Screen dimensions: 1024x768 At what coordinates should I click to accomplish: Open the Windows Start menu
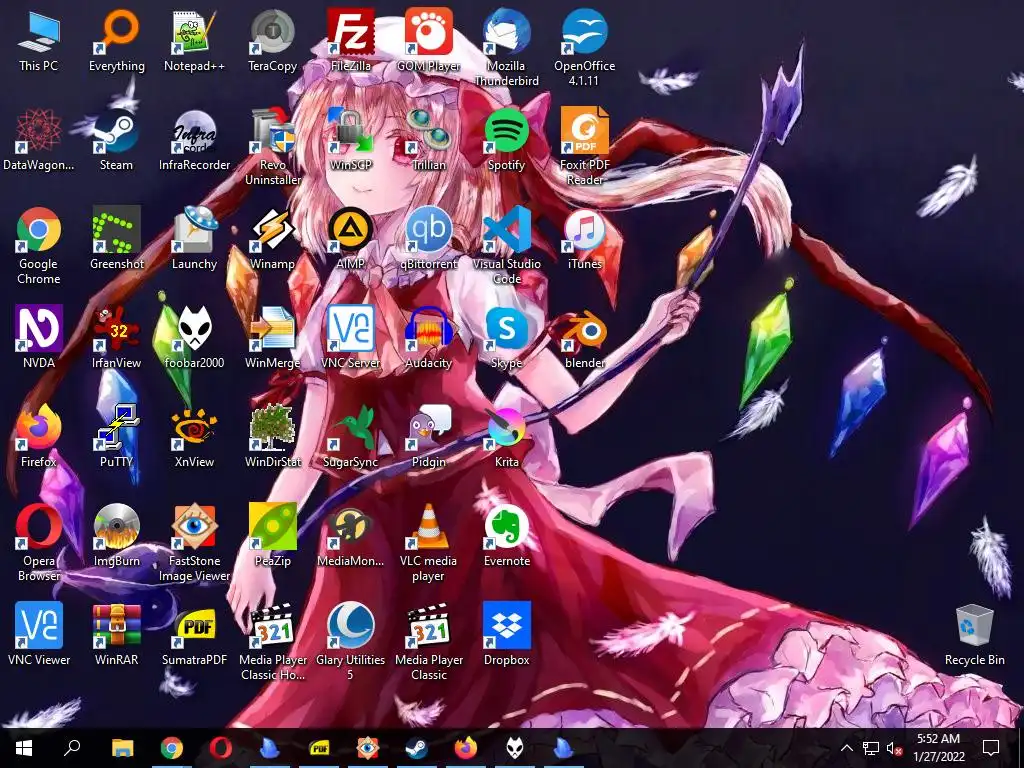coord(24,748)
